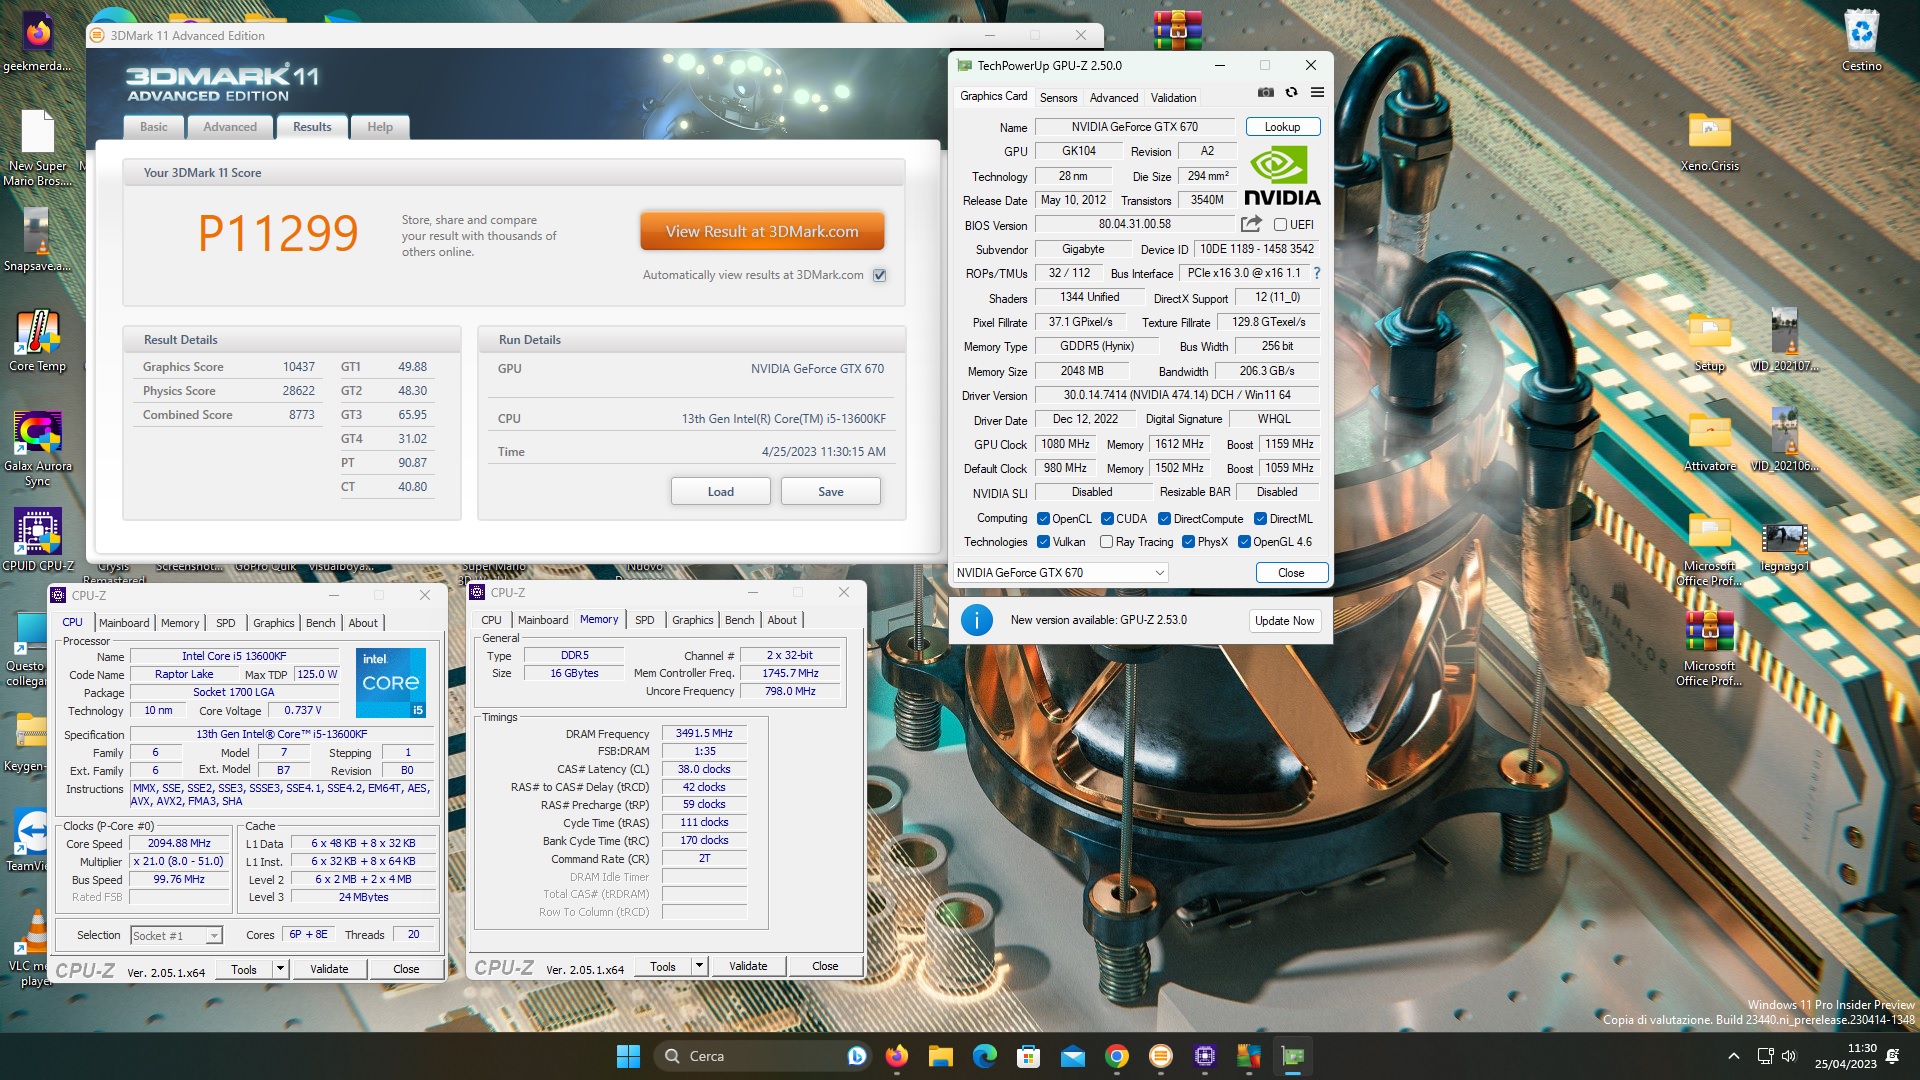Click GPU-Z refresh icon
1920x1080 pixels.
pos(1291,92)
